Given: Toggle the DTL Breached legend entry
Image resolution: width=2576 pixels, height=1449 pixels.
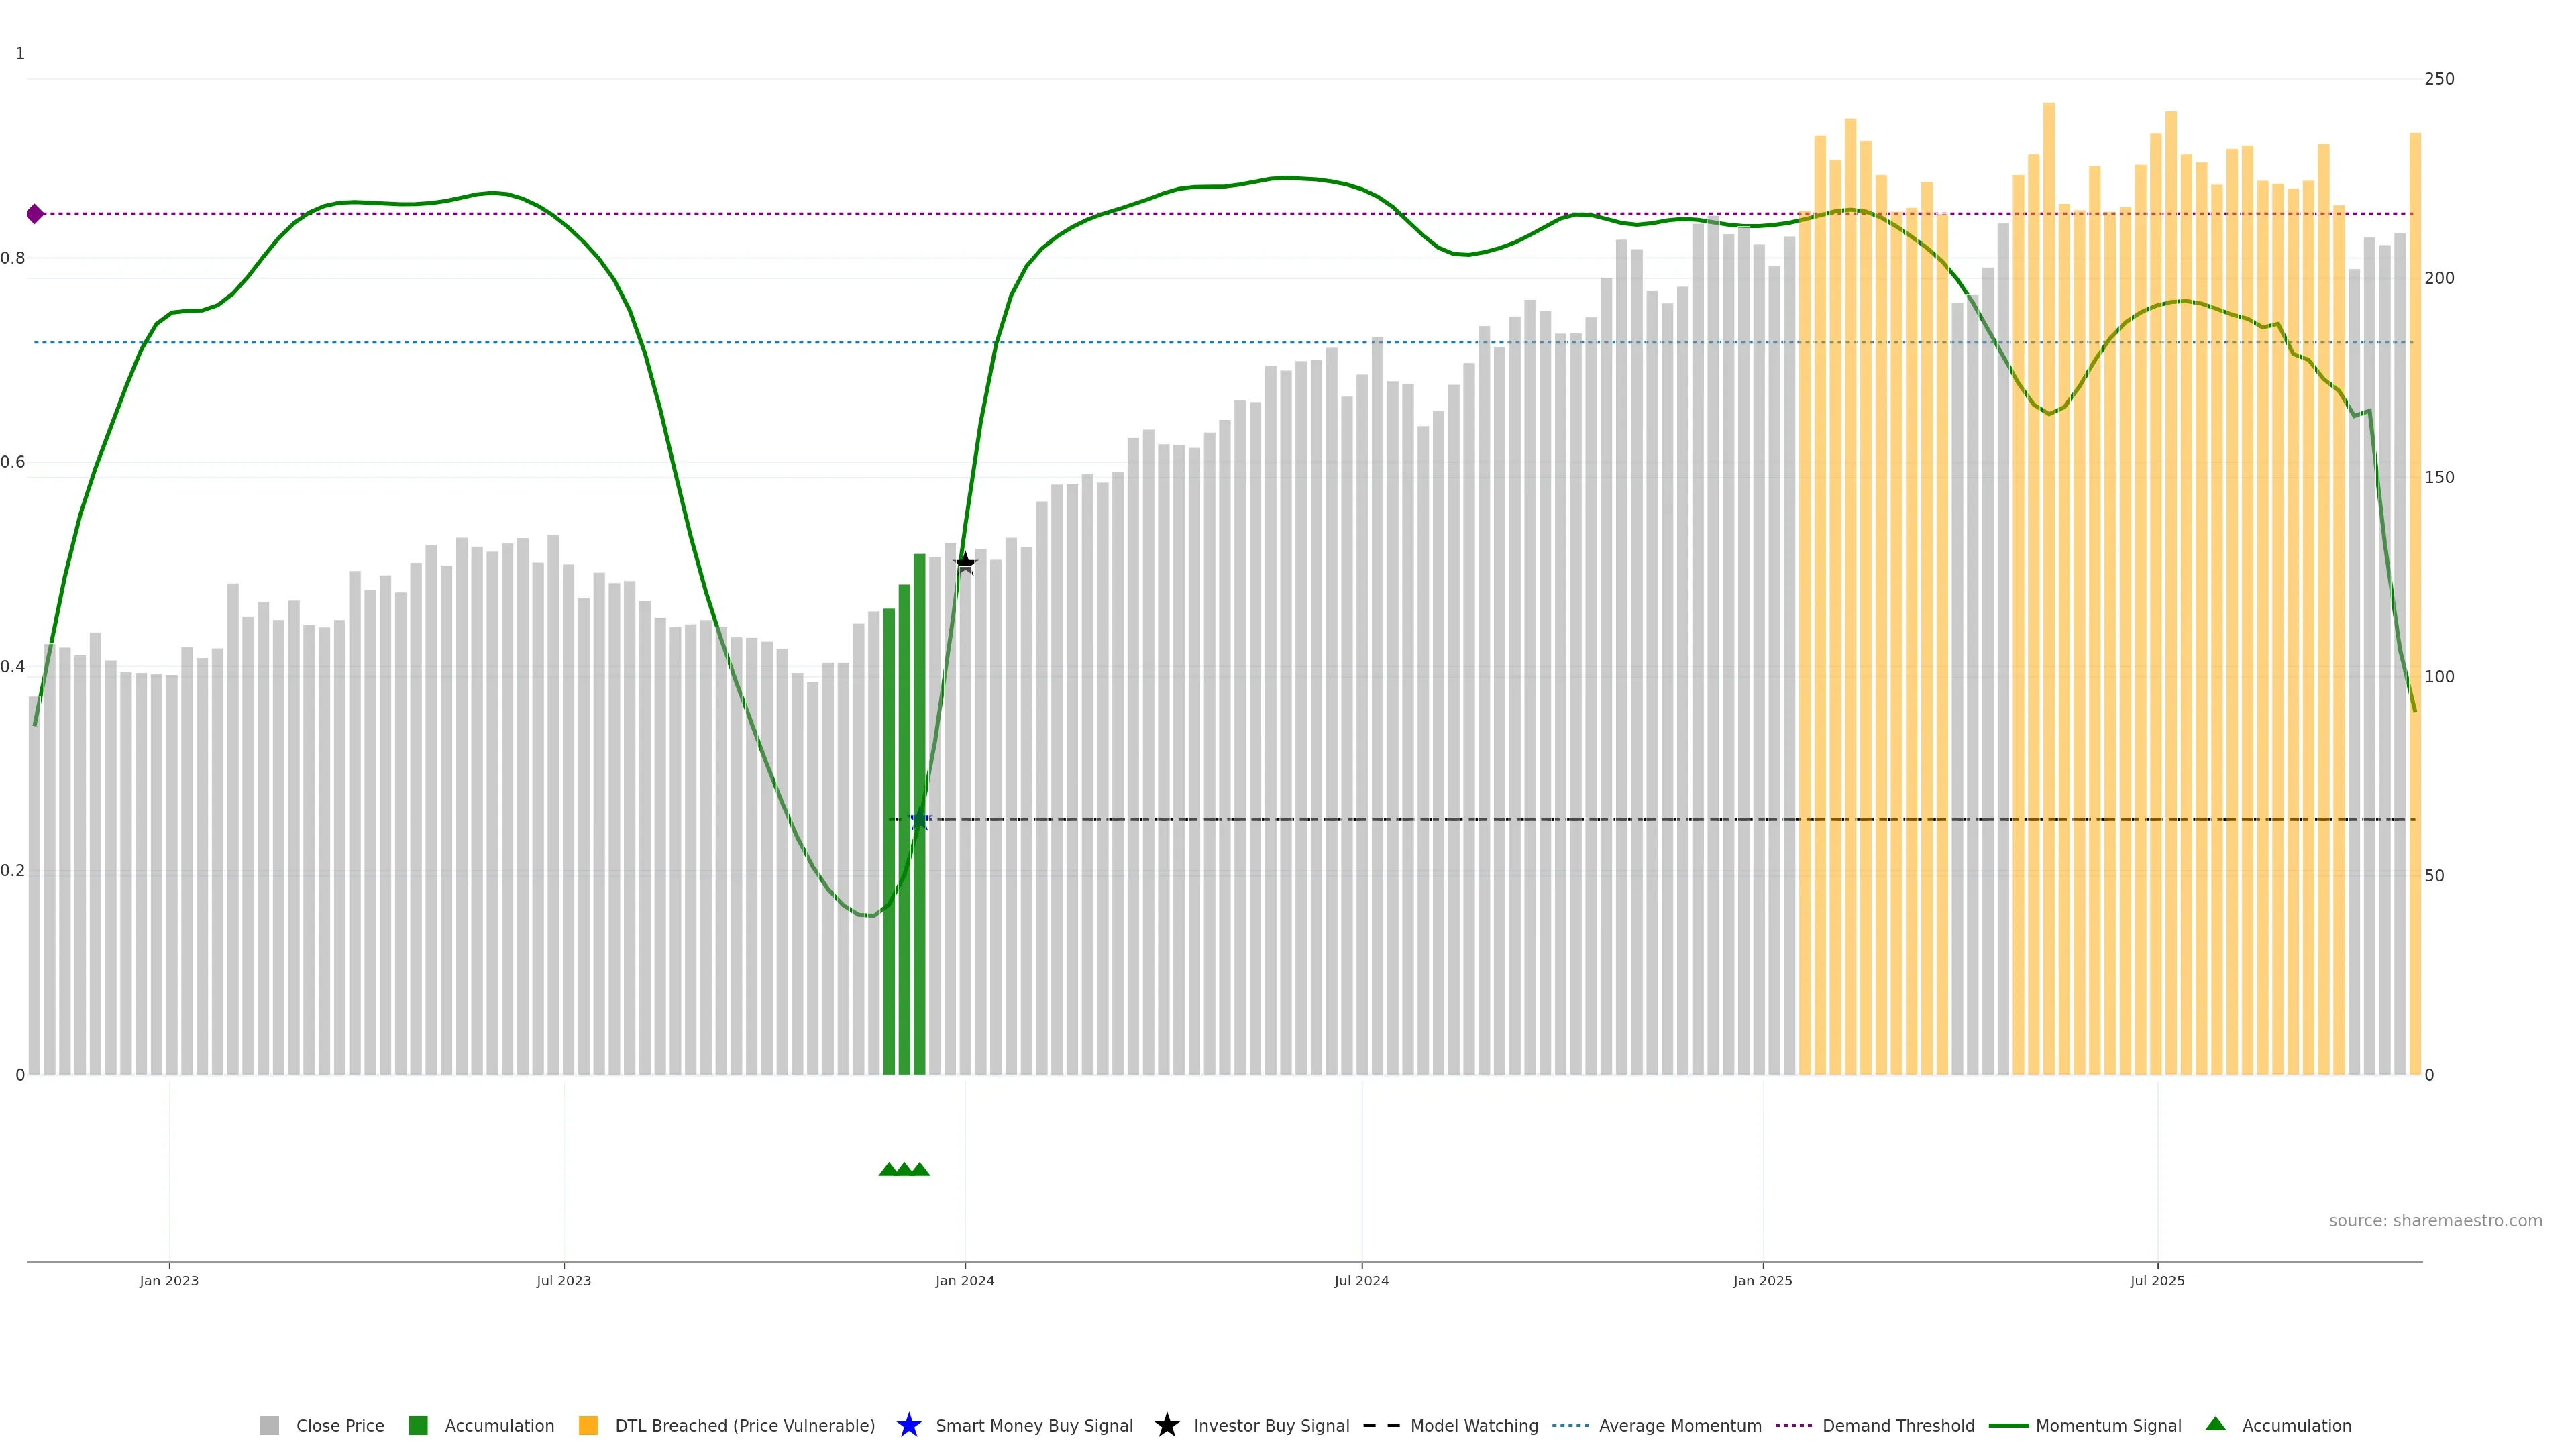Looking at the screenshot, I should pos(744,1425).
